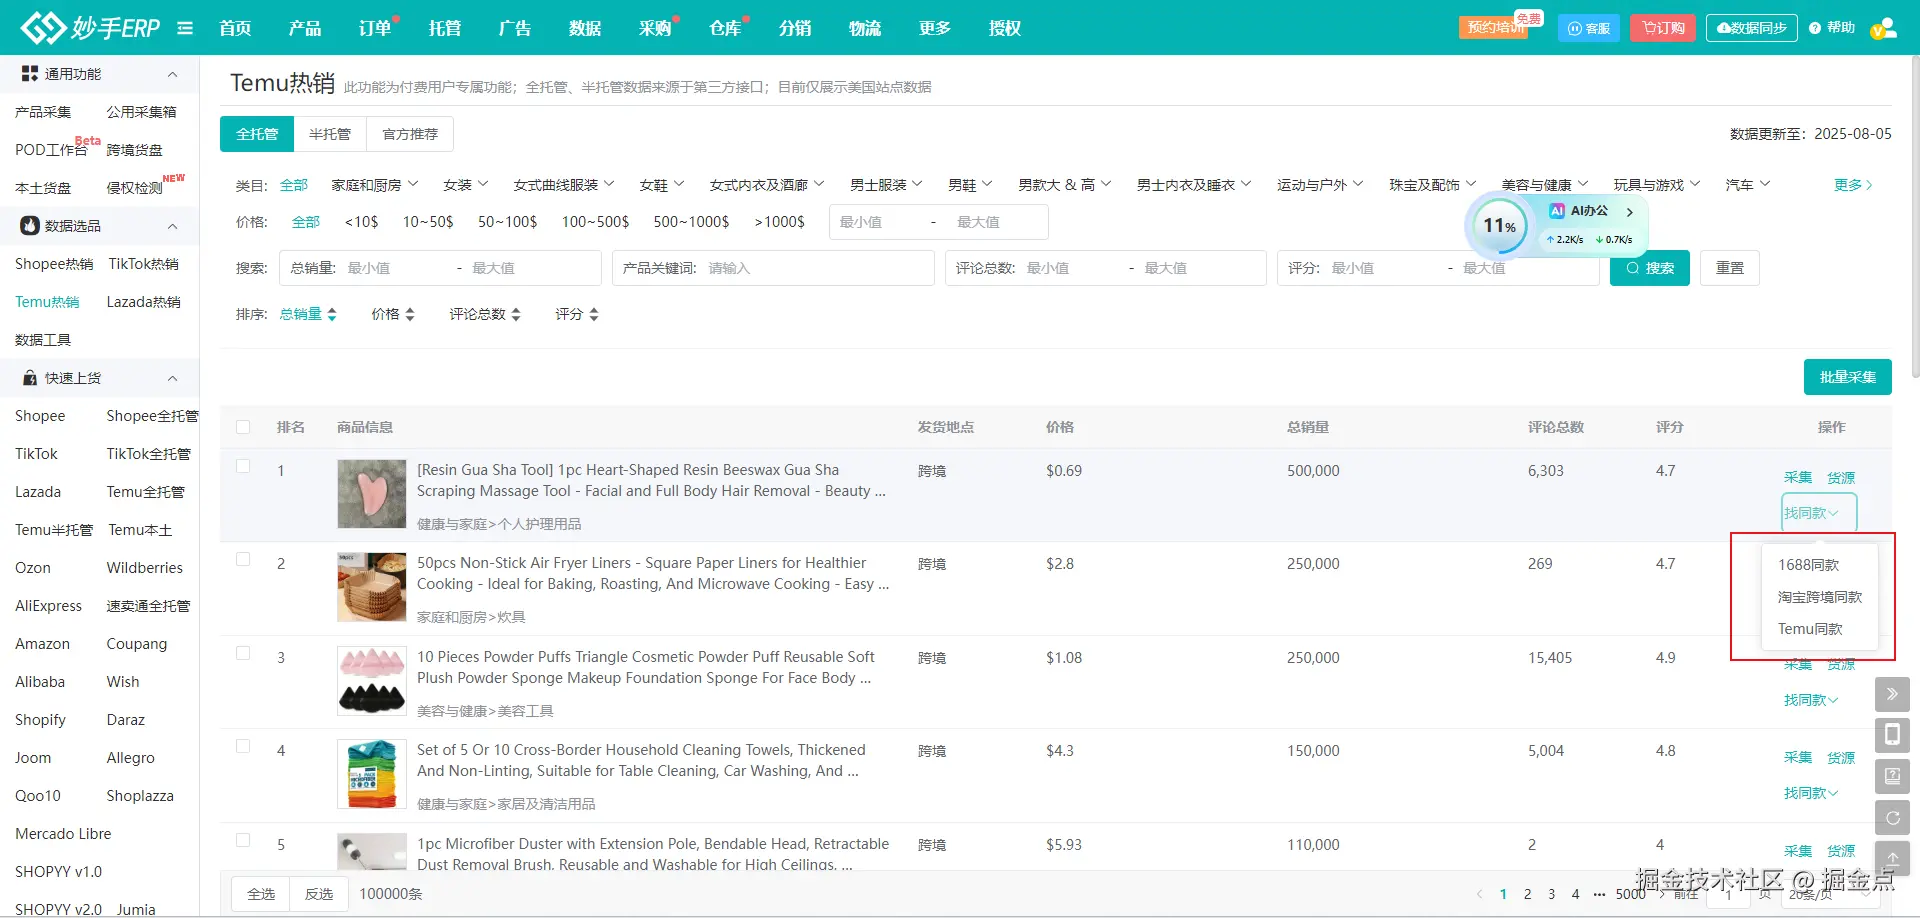Go to page 2 in pagination
Viewport: 1920px width, 918px height.
[x=1527, y=894]
